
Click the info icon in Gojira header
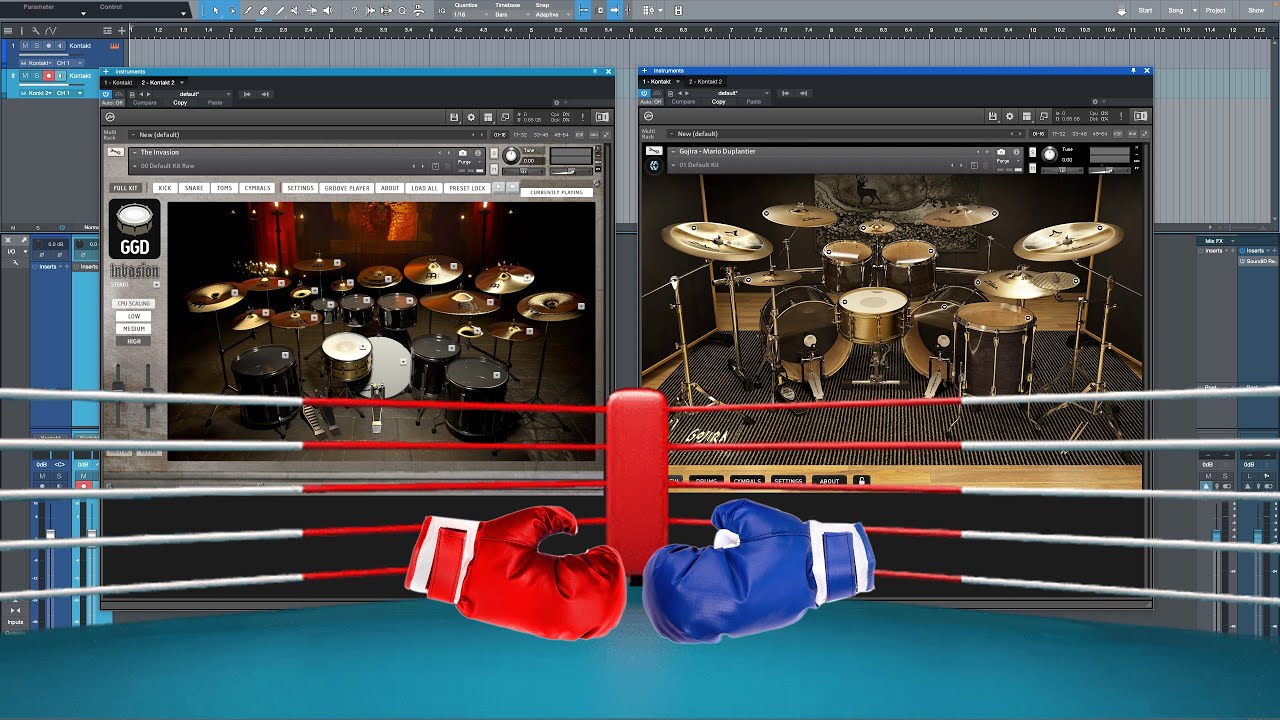coord(1016,152)
